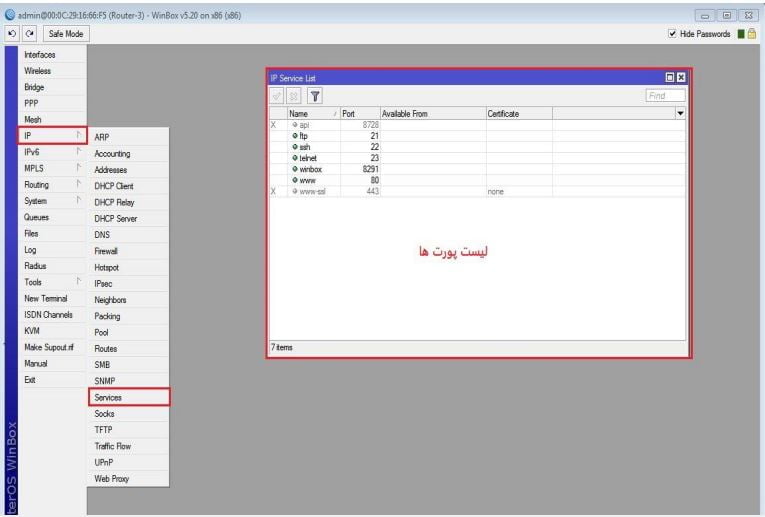Click the Undo arrow icon
This screenshot has width=765, height=517.
coord(10,33)
